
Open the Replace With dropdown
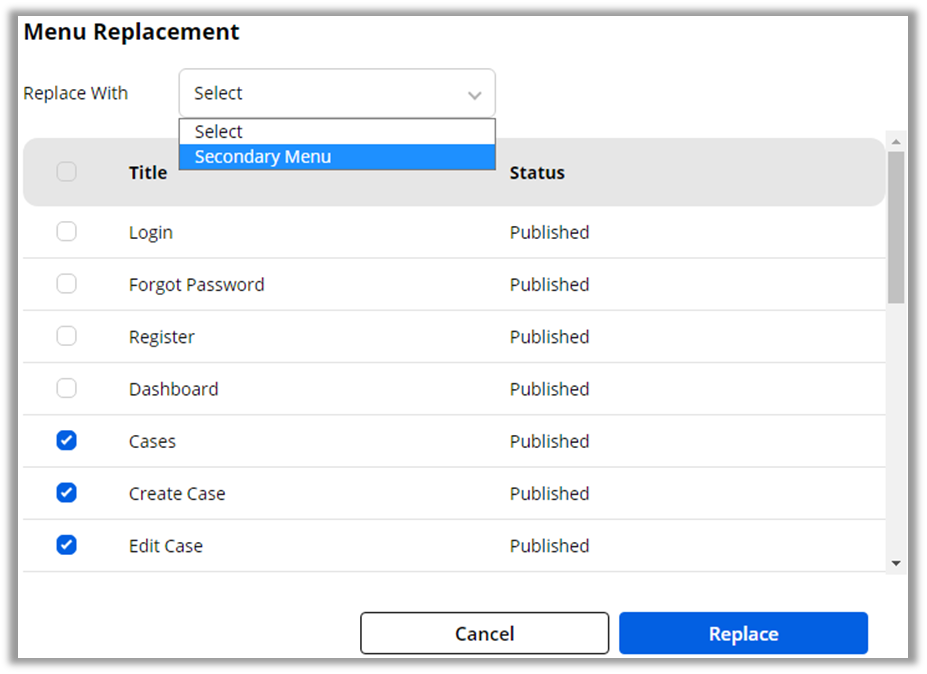click(x=336, y=93)
